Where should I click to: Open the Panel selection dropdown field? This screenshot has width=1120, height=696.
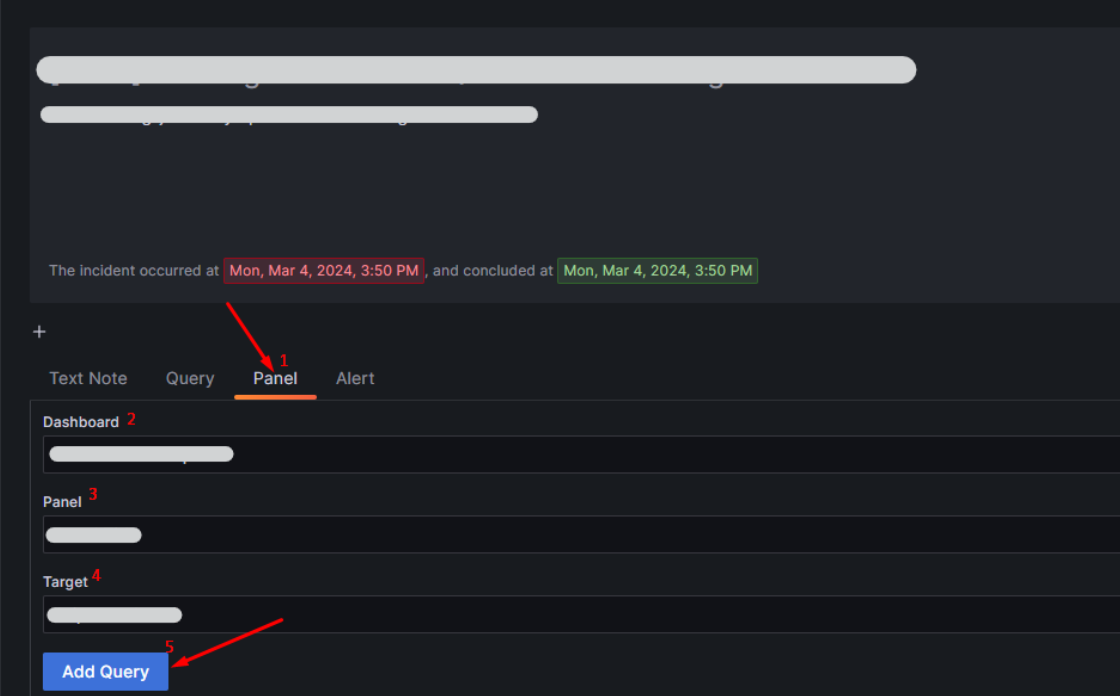[580, 534]
